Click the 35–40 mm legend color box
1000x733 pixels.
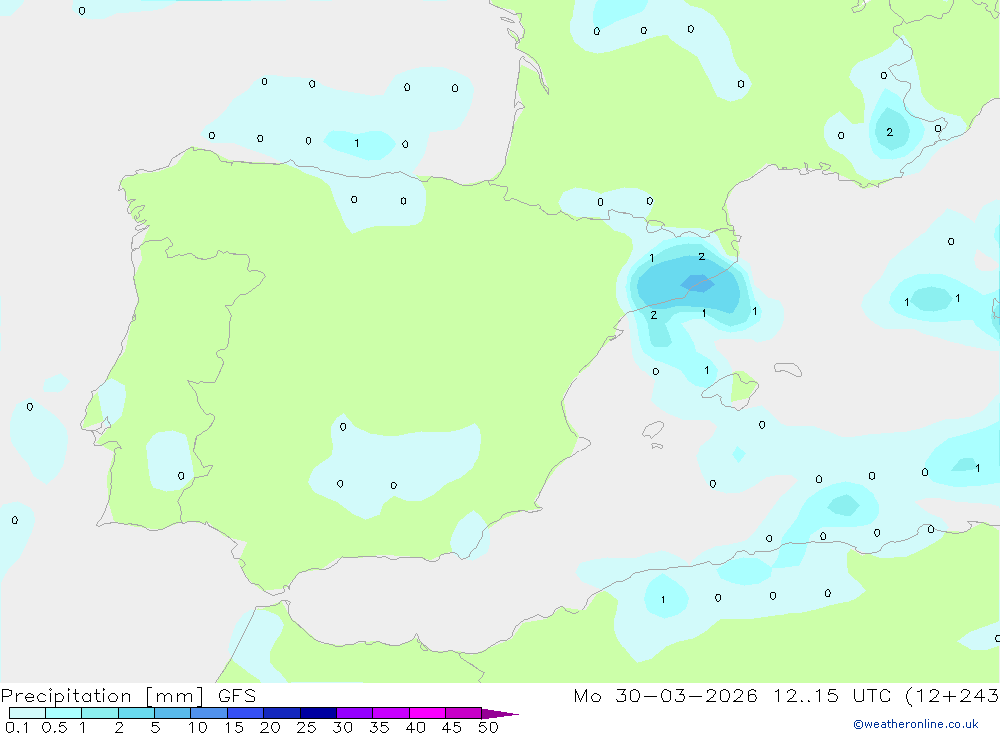click(391, 713)
